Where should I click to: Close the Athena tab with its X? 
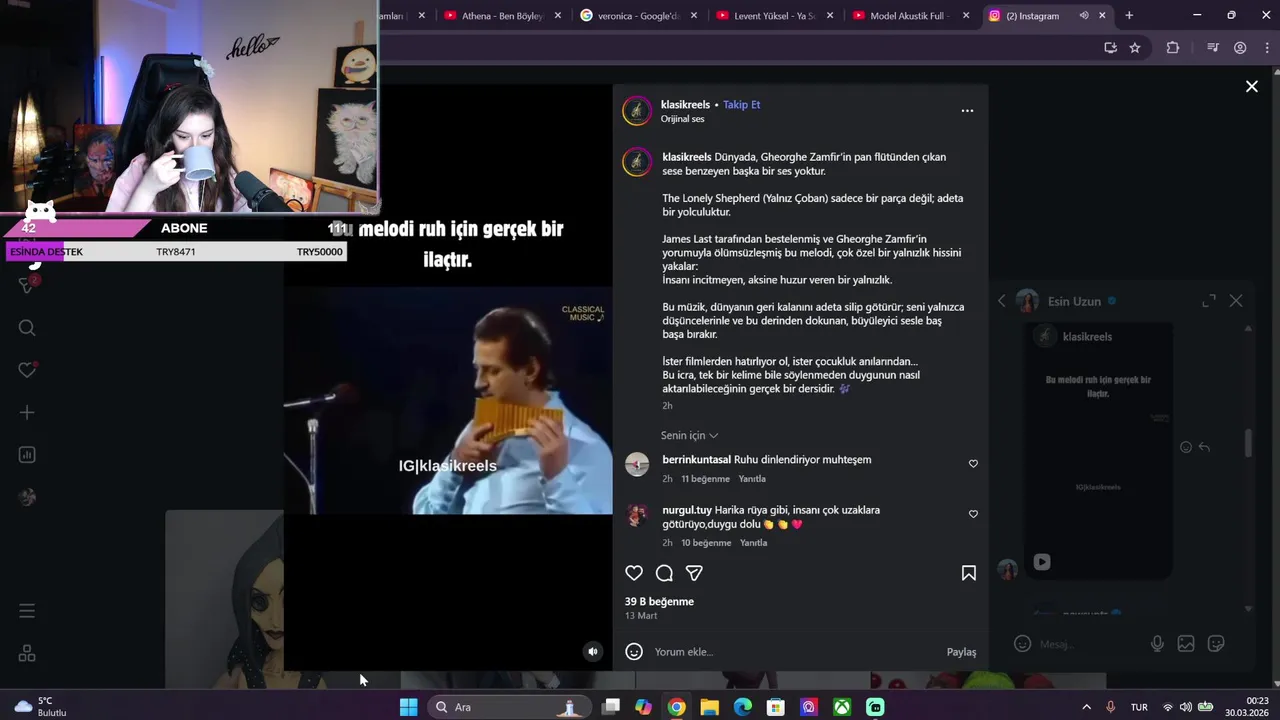point(558,16)
